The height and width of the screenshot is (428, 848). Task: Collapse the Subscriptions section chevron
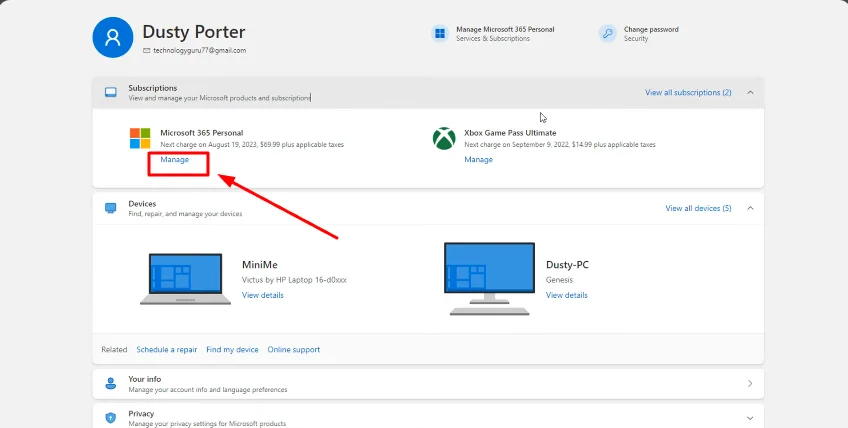(x=750, y=93)
